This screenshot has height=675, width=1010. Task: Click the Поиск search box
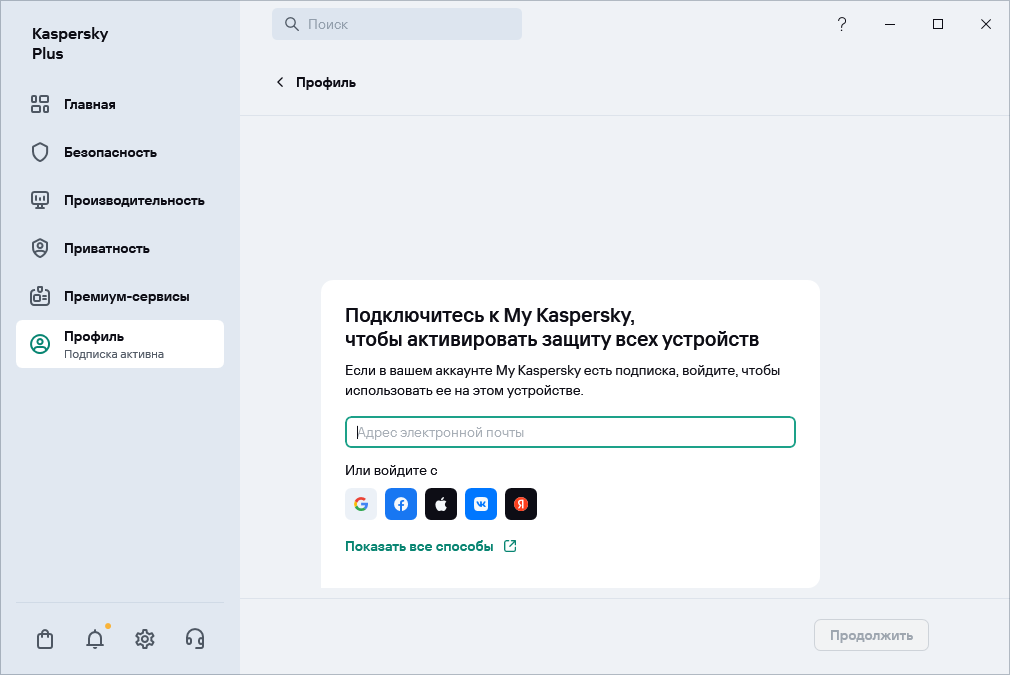(397, 23)
